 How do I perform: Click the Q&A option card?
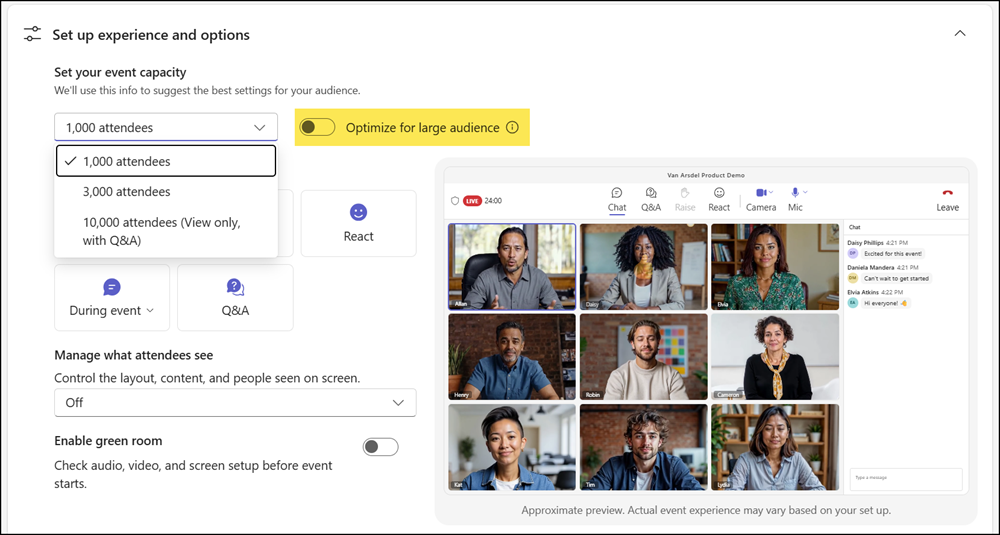pos(235,298)
